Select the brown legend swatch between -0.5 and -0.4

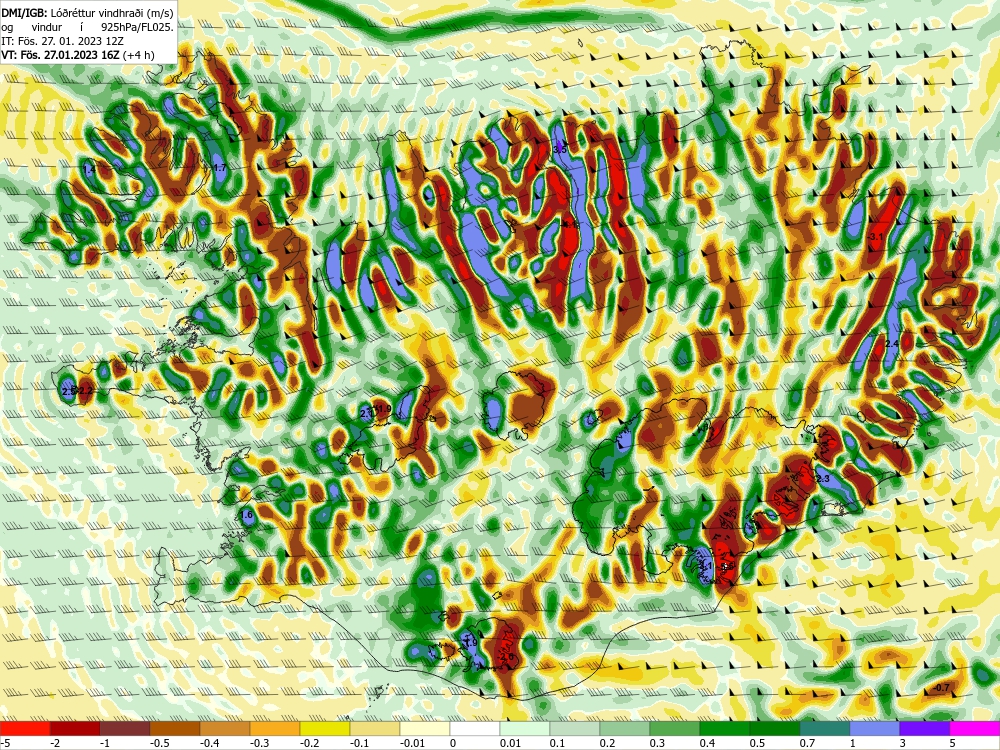(175, 728)
